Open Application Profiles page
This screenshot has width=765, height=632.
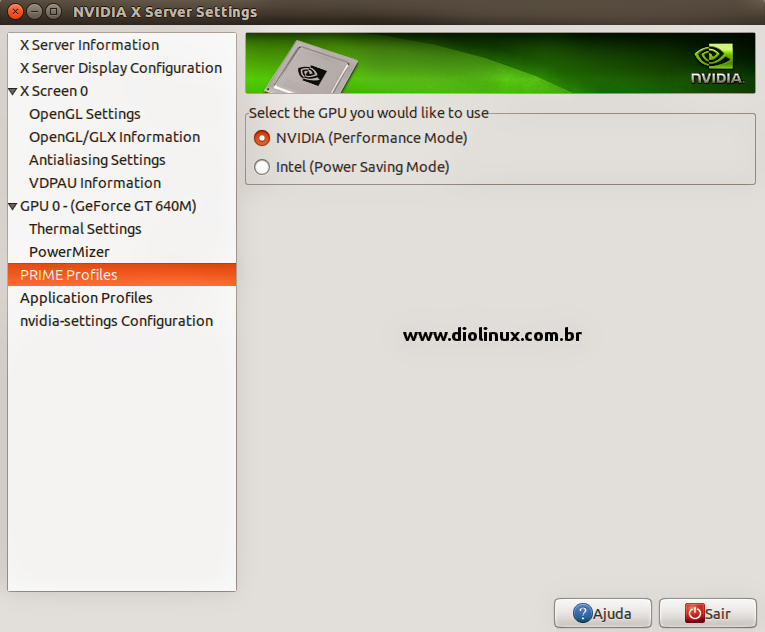[86, 298]
